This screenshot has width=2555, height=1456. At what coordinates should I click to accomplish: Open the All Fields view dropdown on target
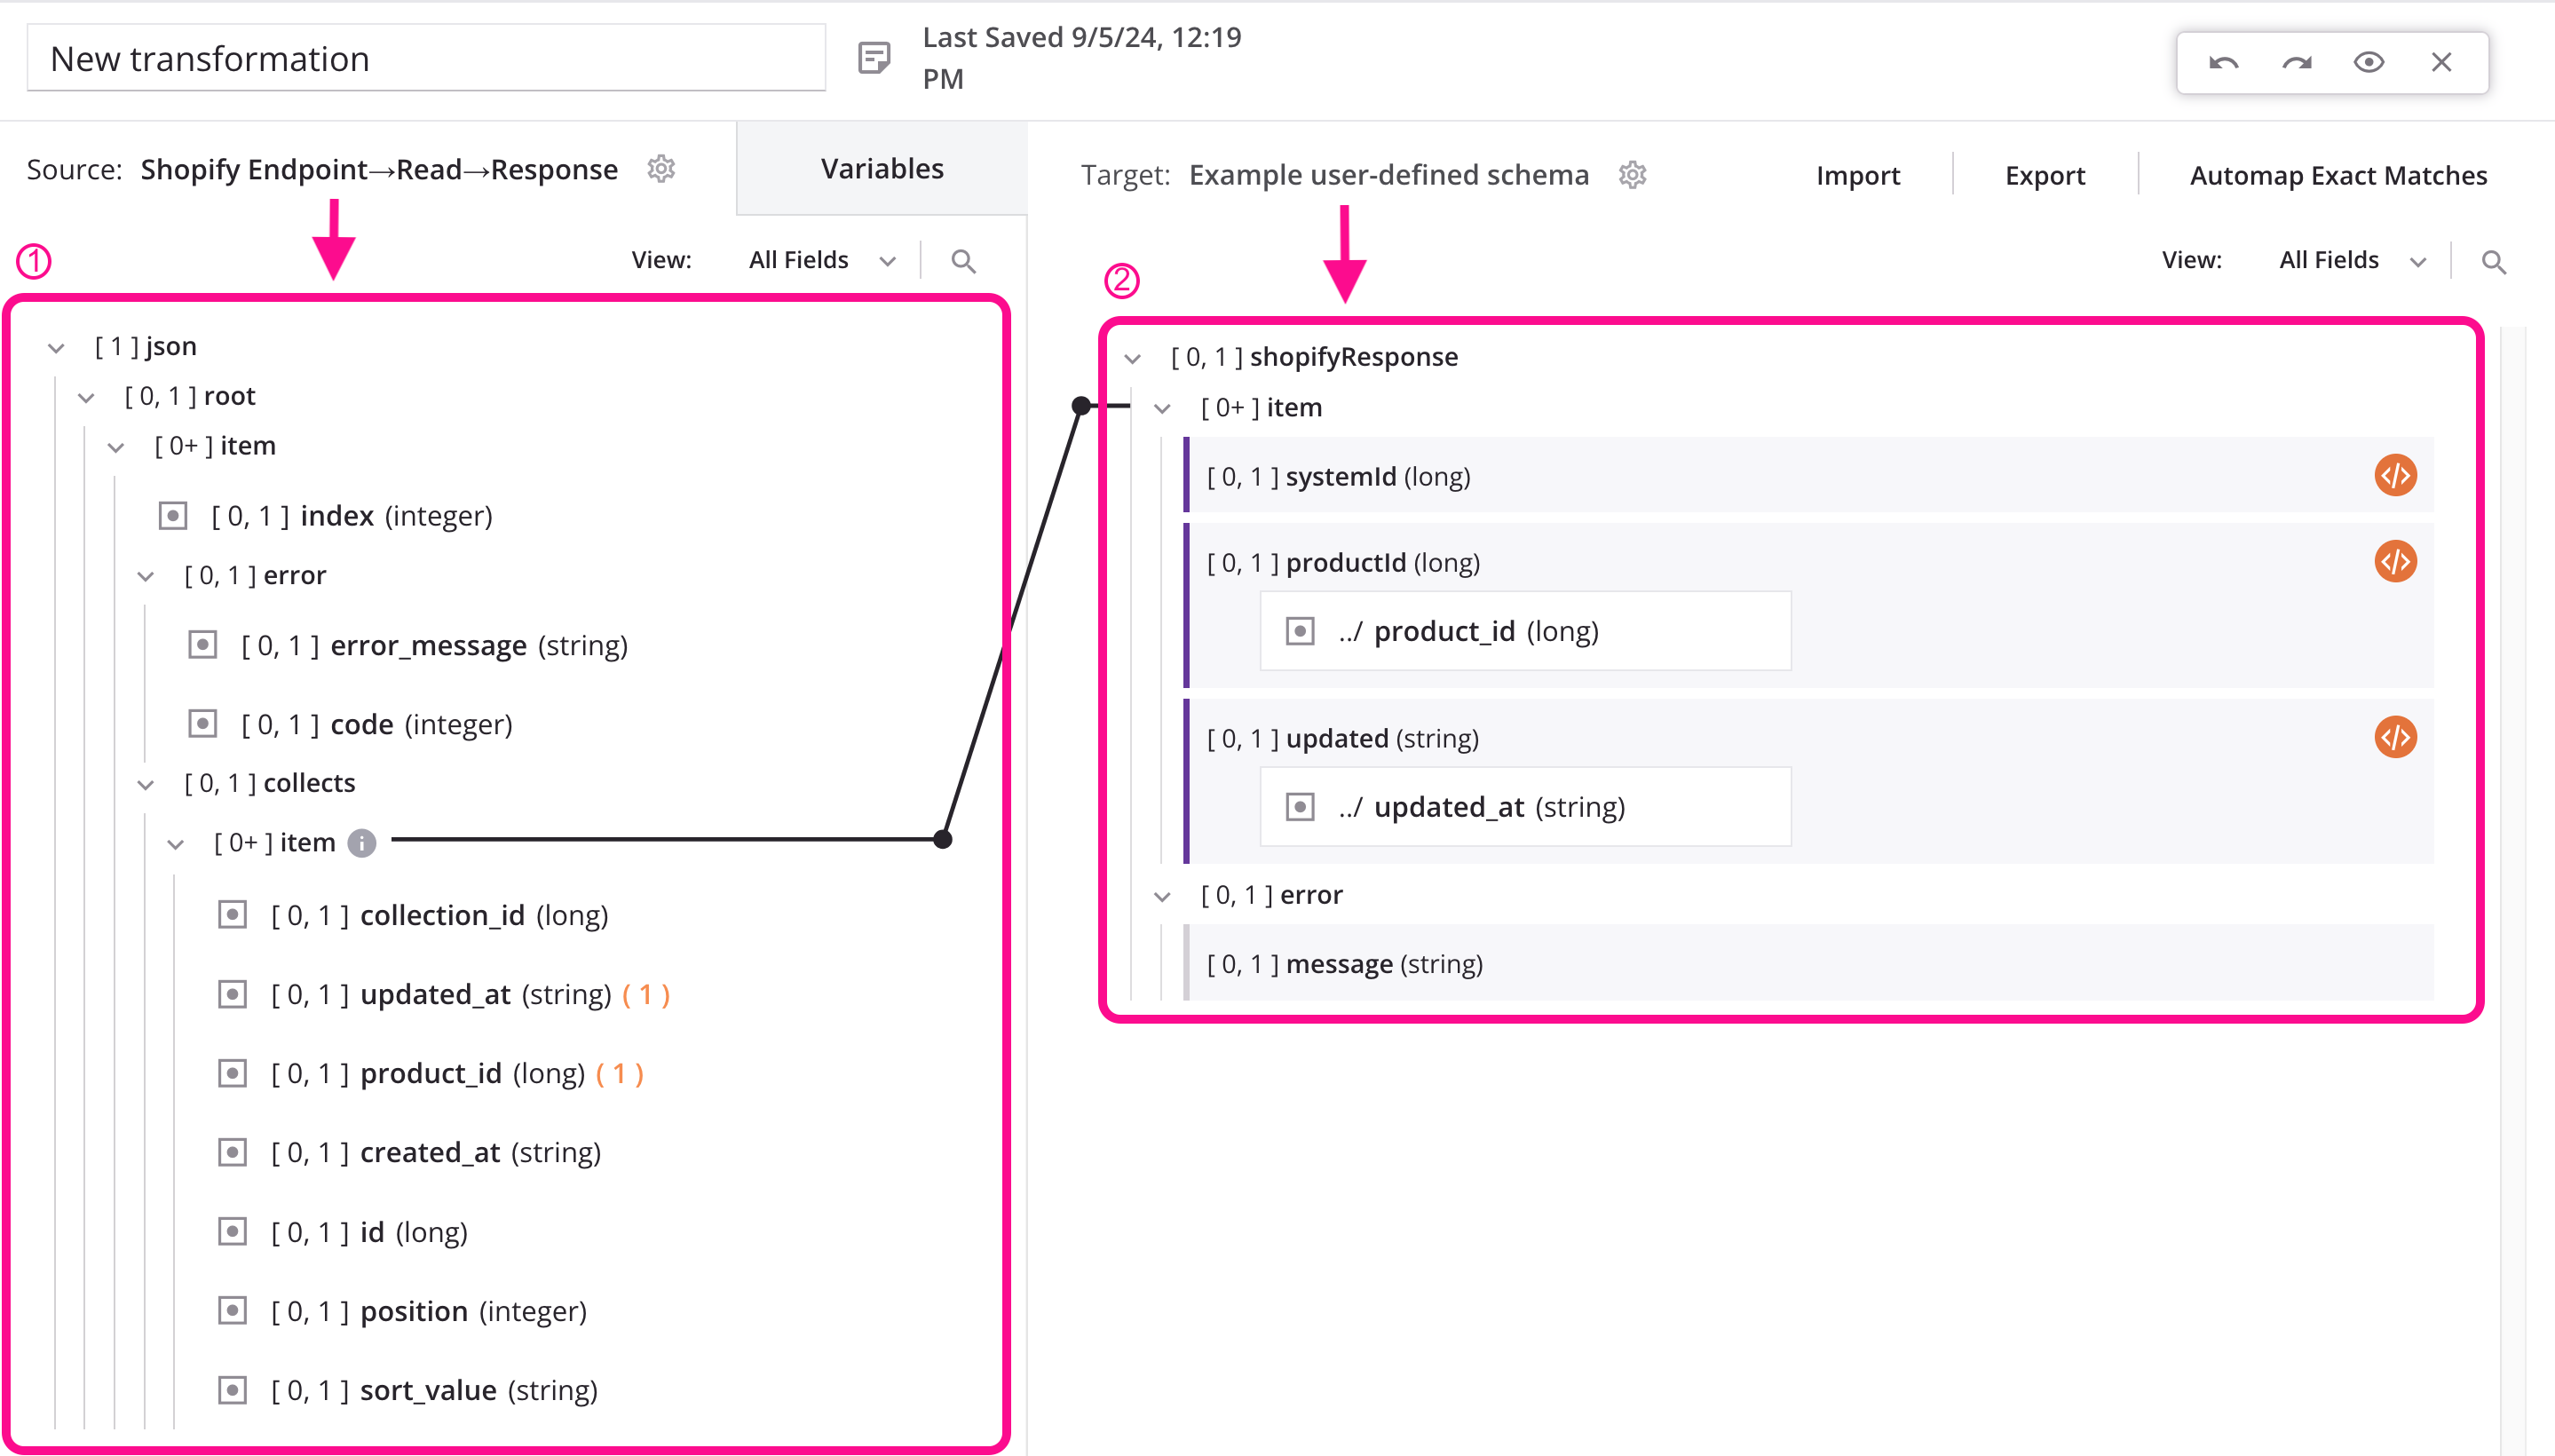(x=2352, y=259)
